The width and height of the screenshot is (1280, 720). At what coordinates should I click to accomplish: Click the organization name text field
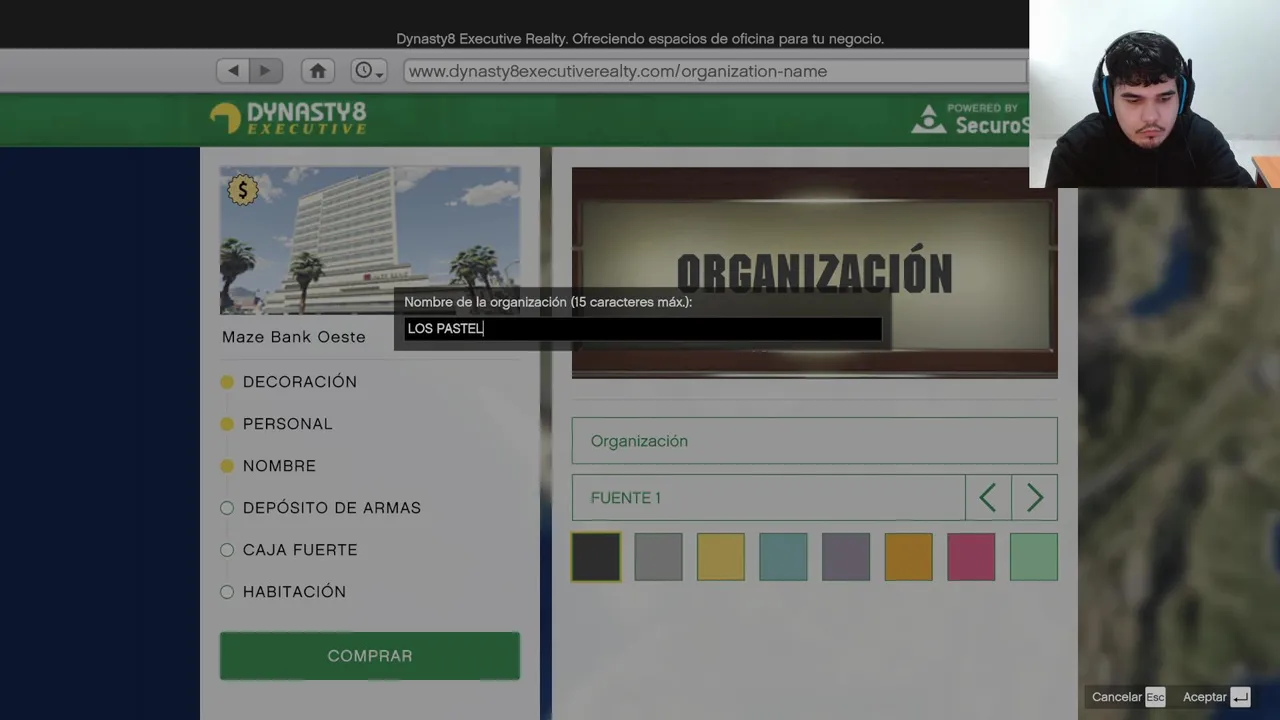643,328
